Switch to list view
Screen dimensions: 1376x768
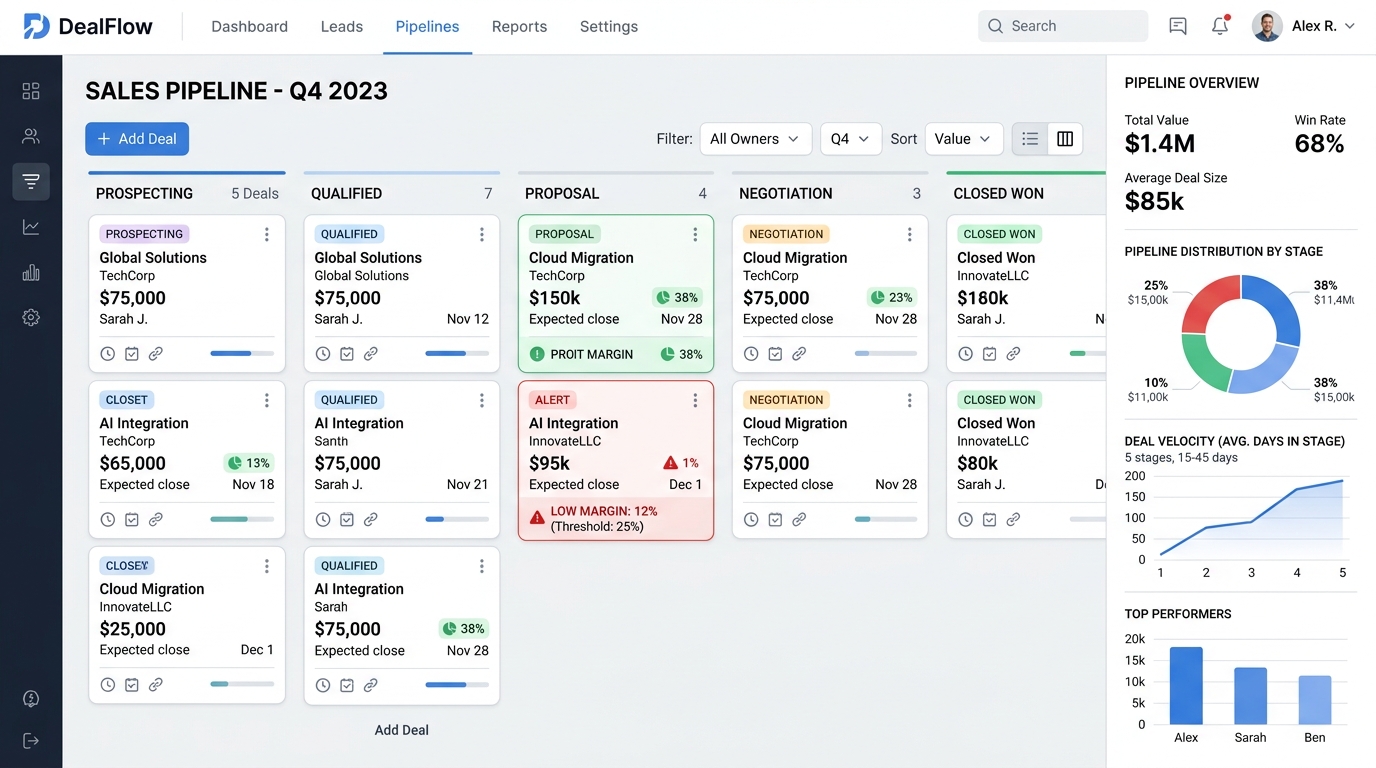[1030, 139]
